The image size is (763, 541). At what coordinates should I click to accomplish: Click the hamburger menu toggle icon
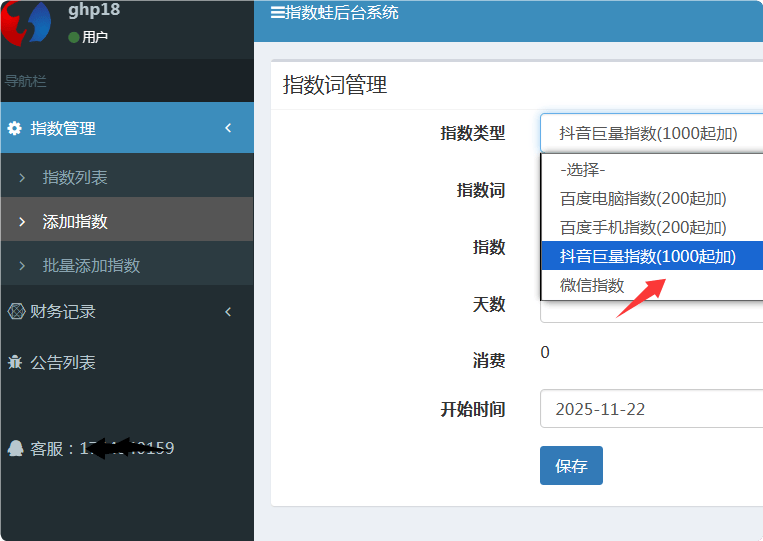point(277,13)
